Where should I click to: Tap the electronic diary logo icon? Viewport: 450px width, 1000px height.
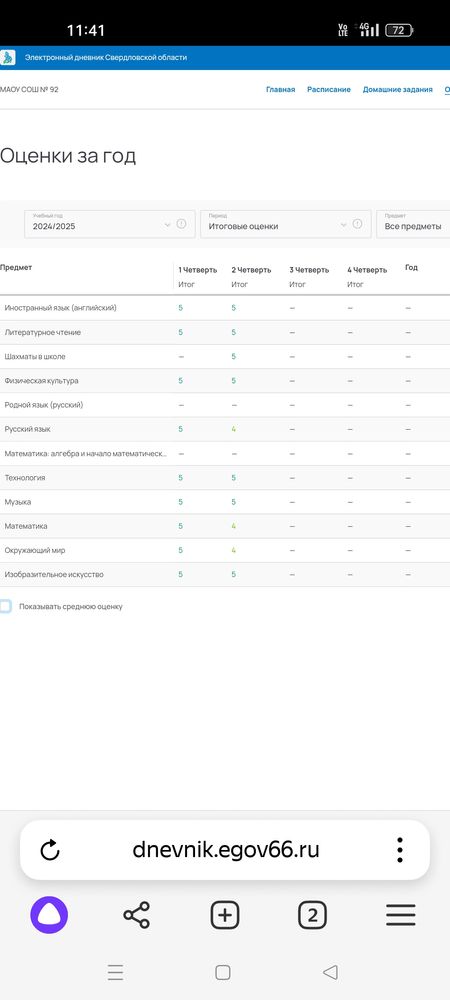[x=7, y=57]
